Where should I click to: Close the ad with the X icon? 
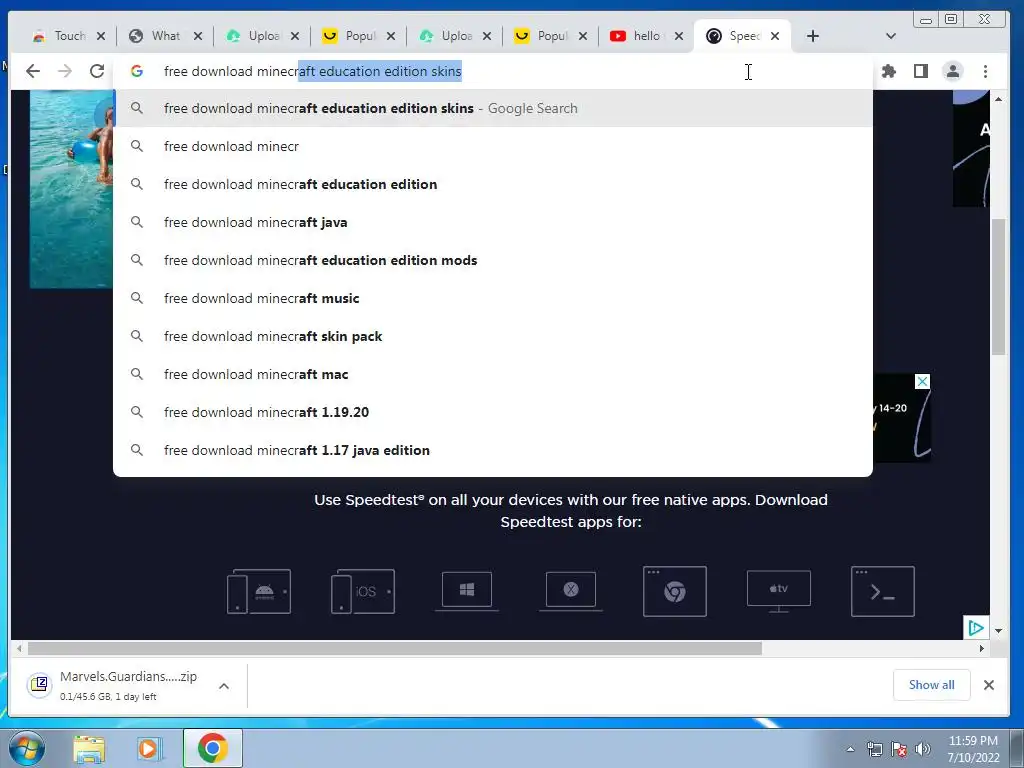tap(922, 381)
